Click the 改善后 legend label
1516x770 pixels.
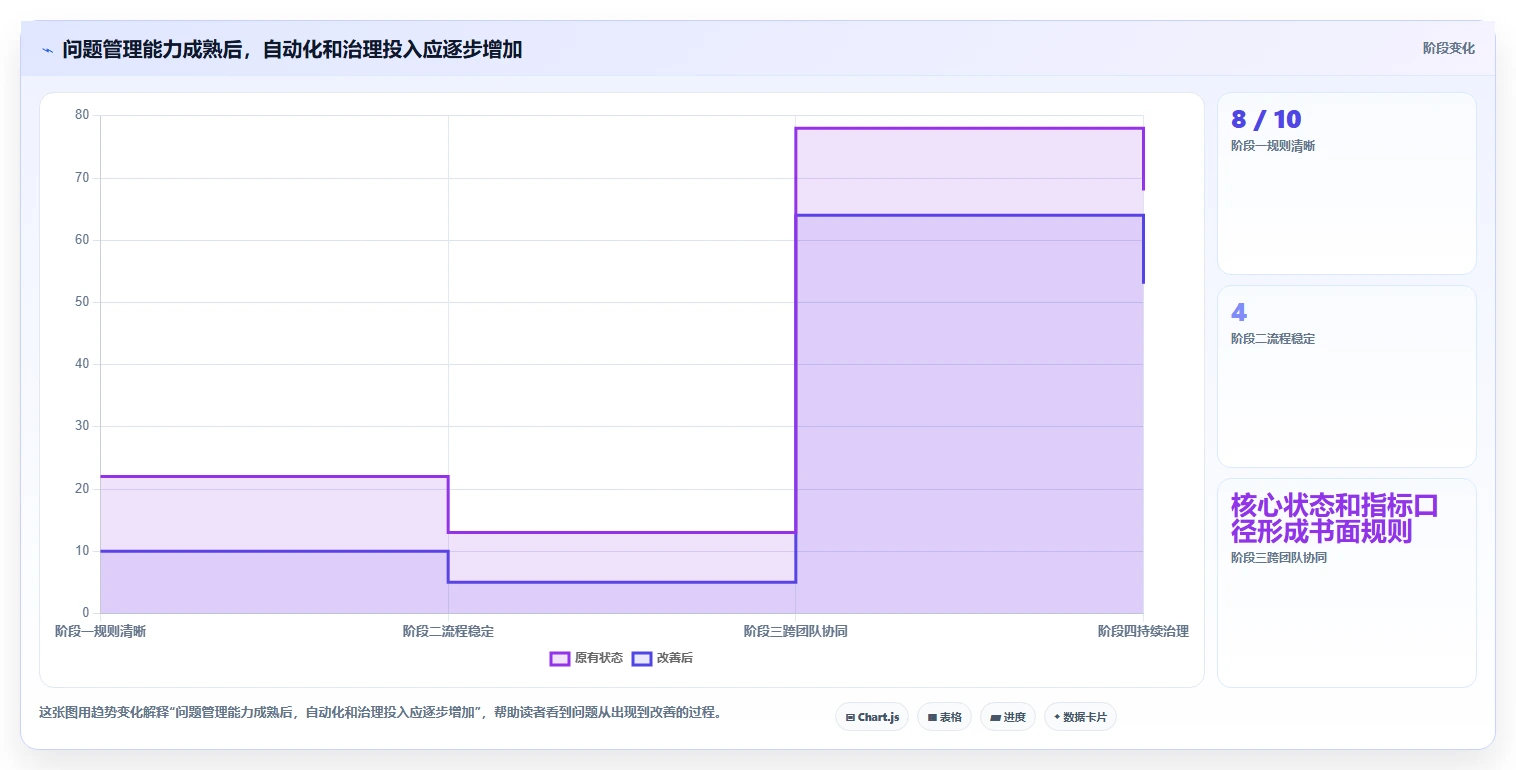pyautogui.click(x=675, y=658)
